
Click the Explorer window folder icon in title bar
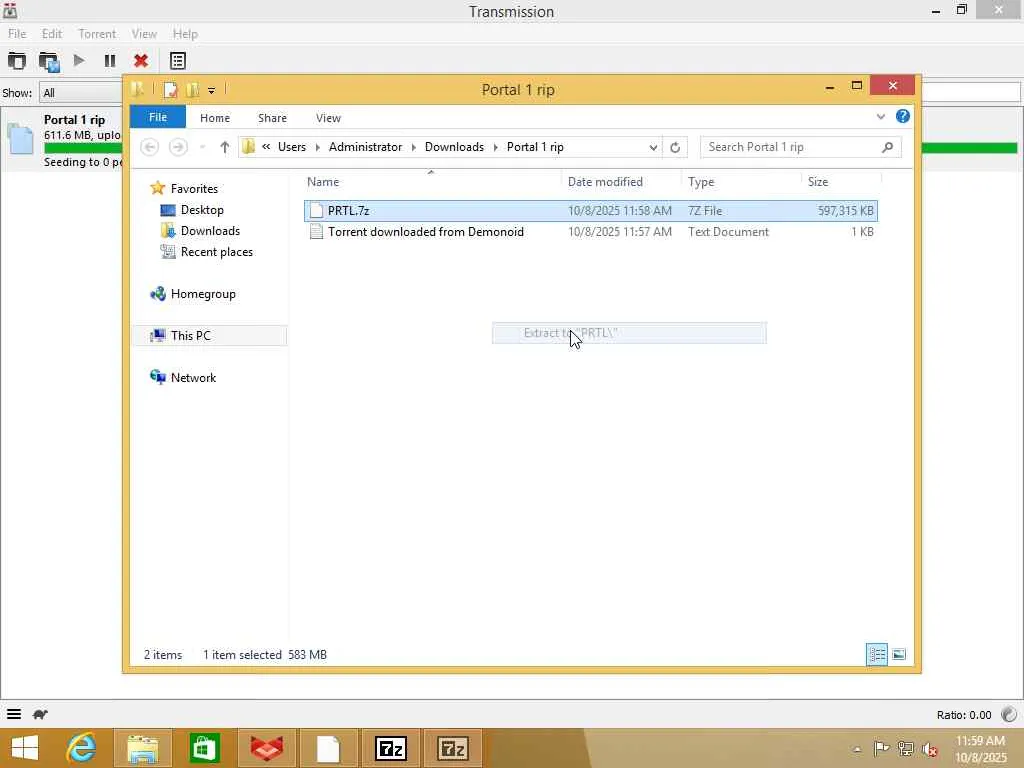[x=137, y=89]
